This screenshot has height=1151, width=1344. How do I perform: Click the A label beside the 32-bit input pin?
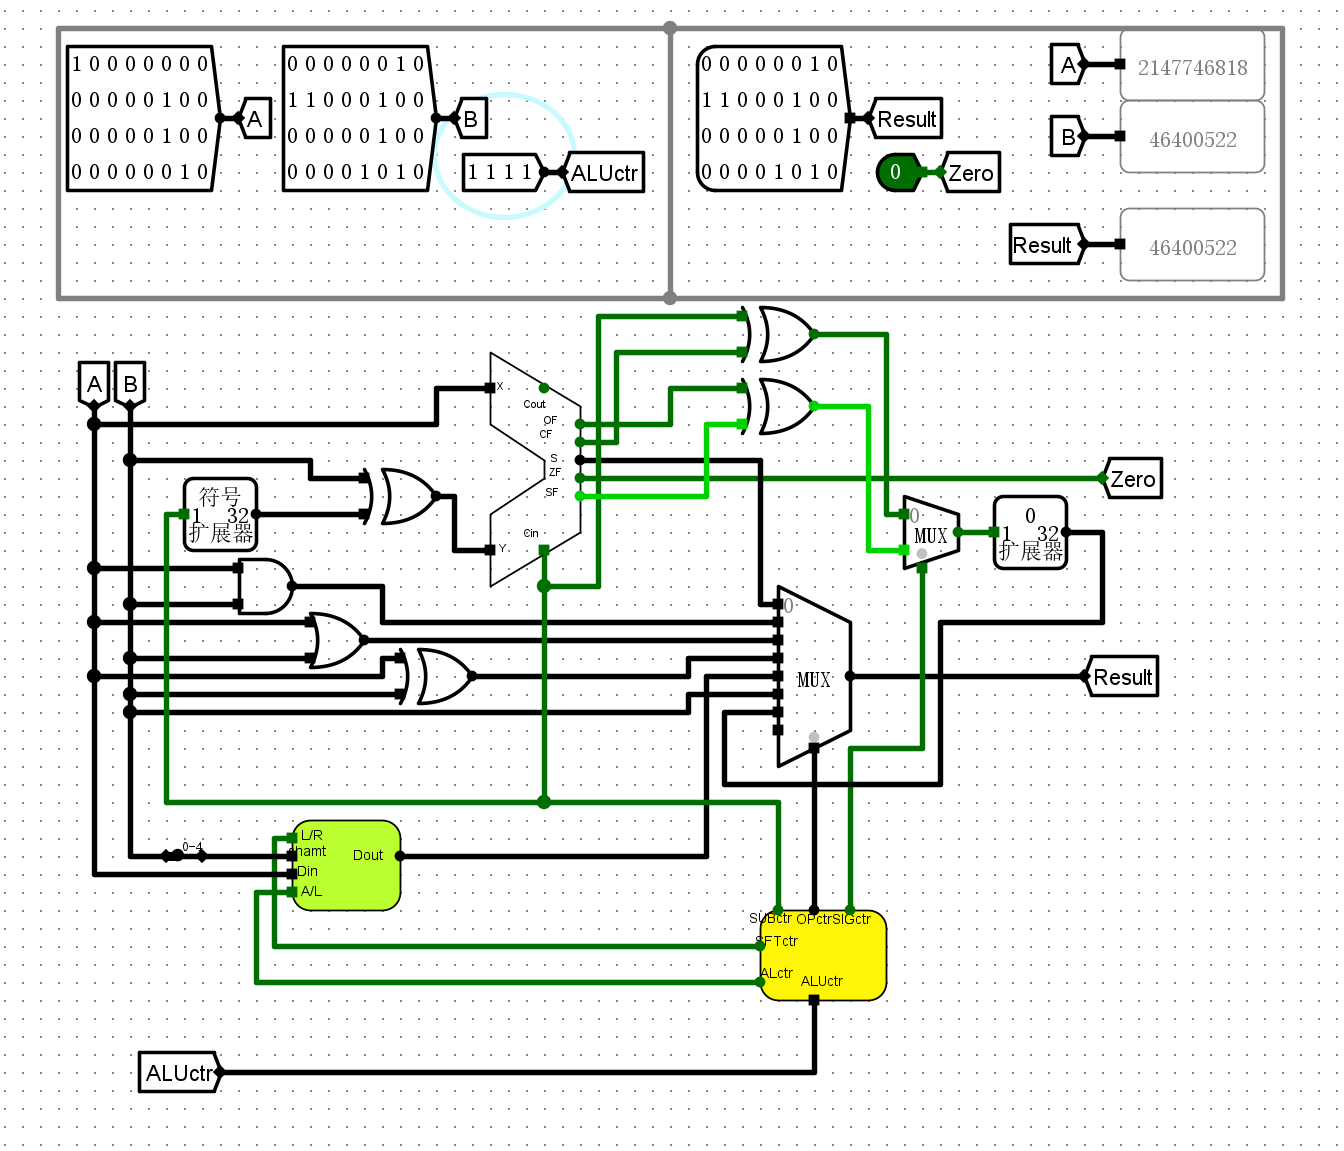[x=255, y=119]
